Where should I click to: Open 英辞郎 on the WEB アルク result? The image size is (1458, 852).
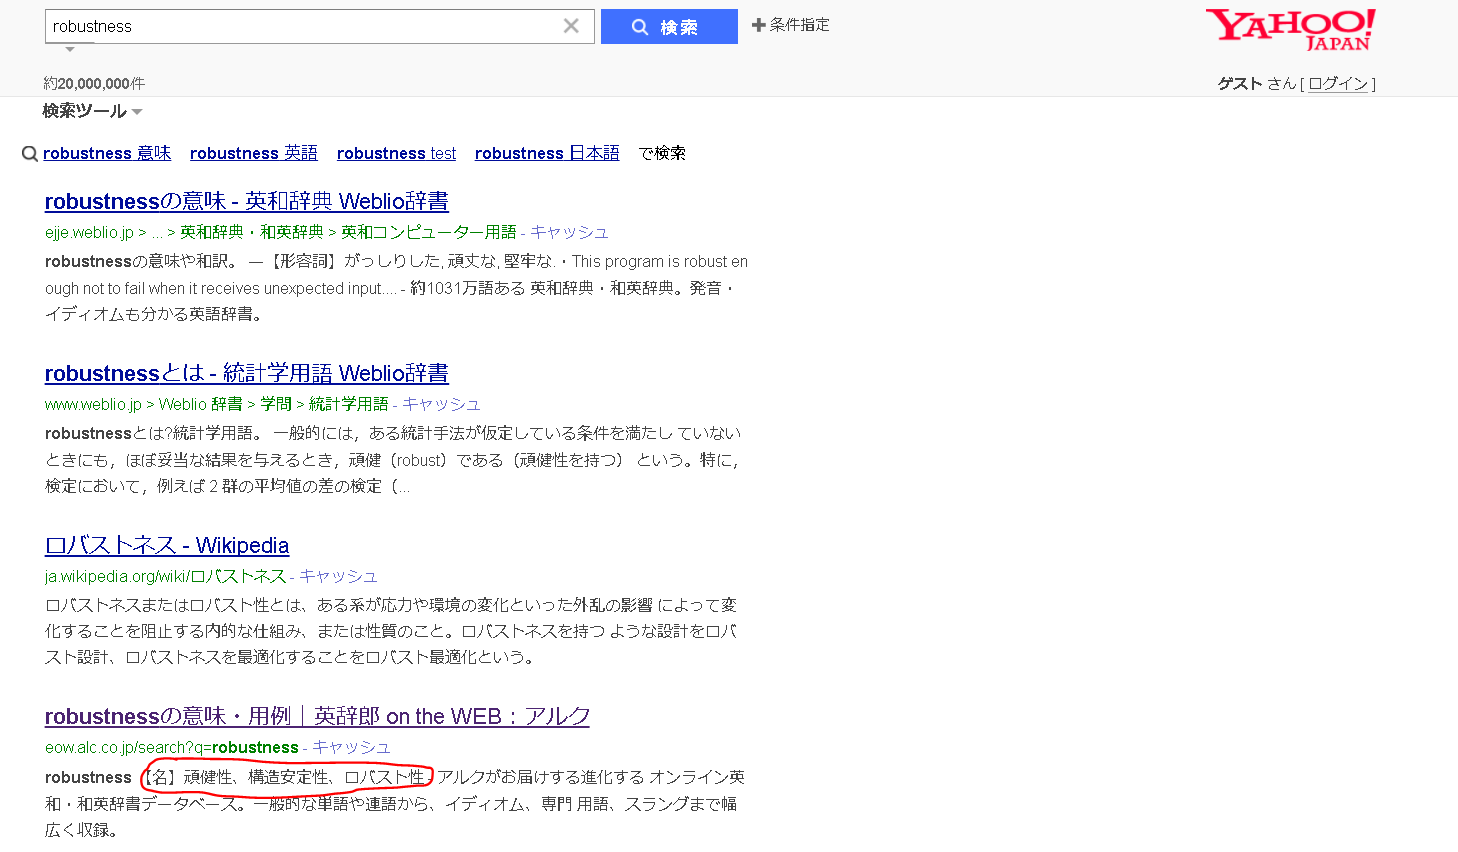click(317, 716)
